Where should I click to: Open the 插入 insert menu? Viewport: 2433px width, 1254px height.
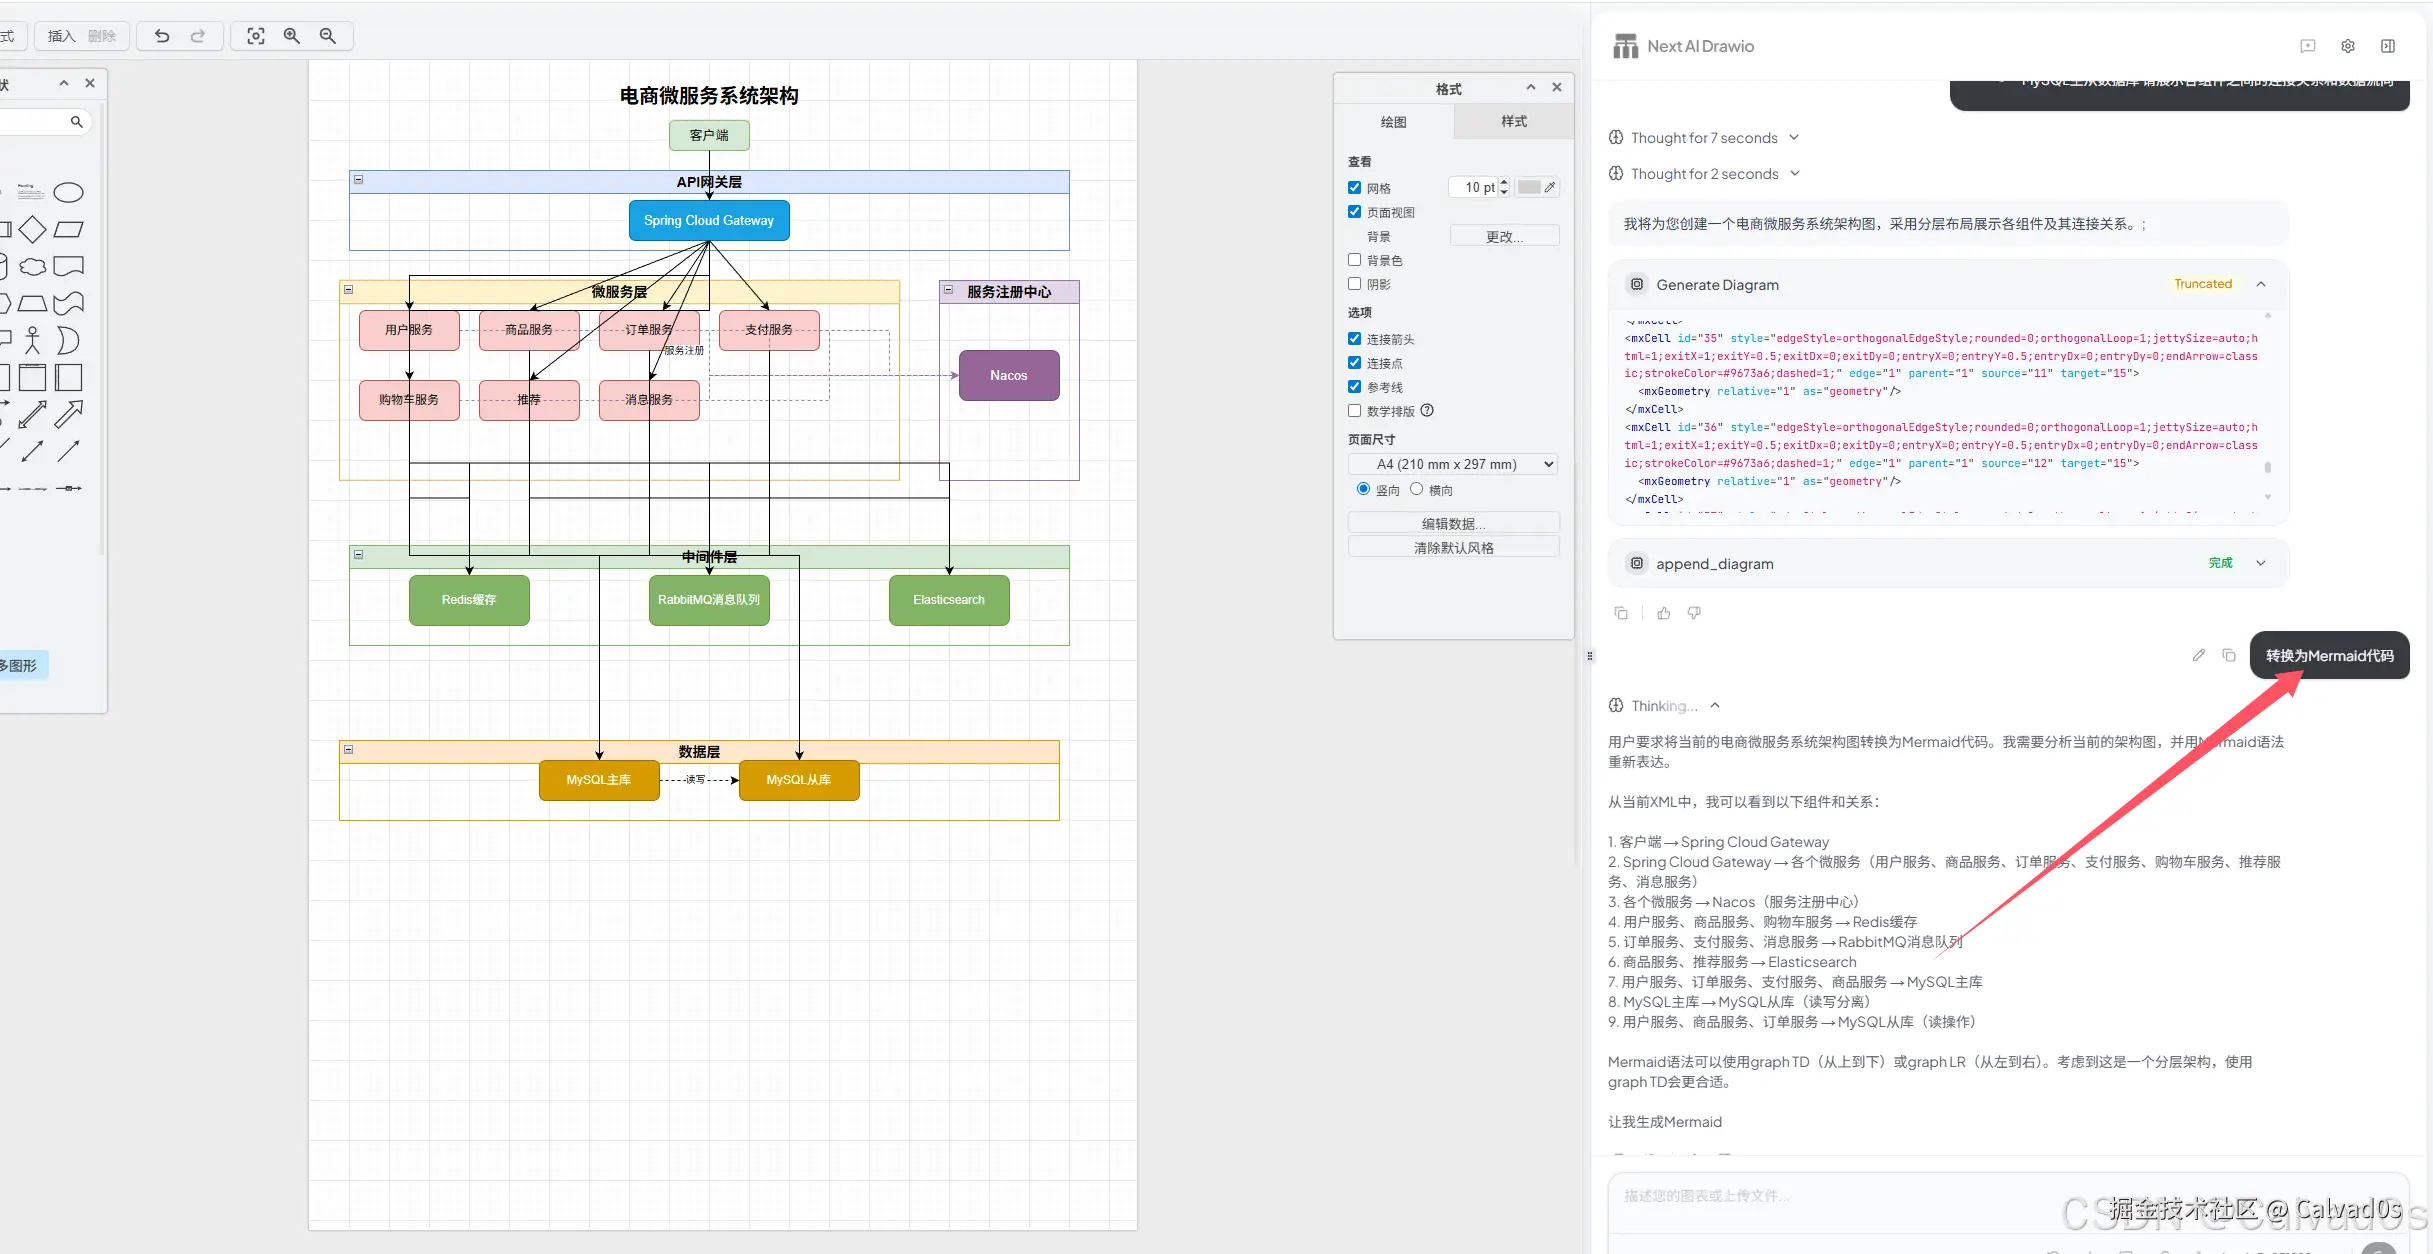point(61,36)
